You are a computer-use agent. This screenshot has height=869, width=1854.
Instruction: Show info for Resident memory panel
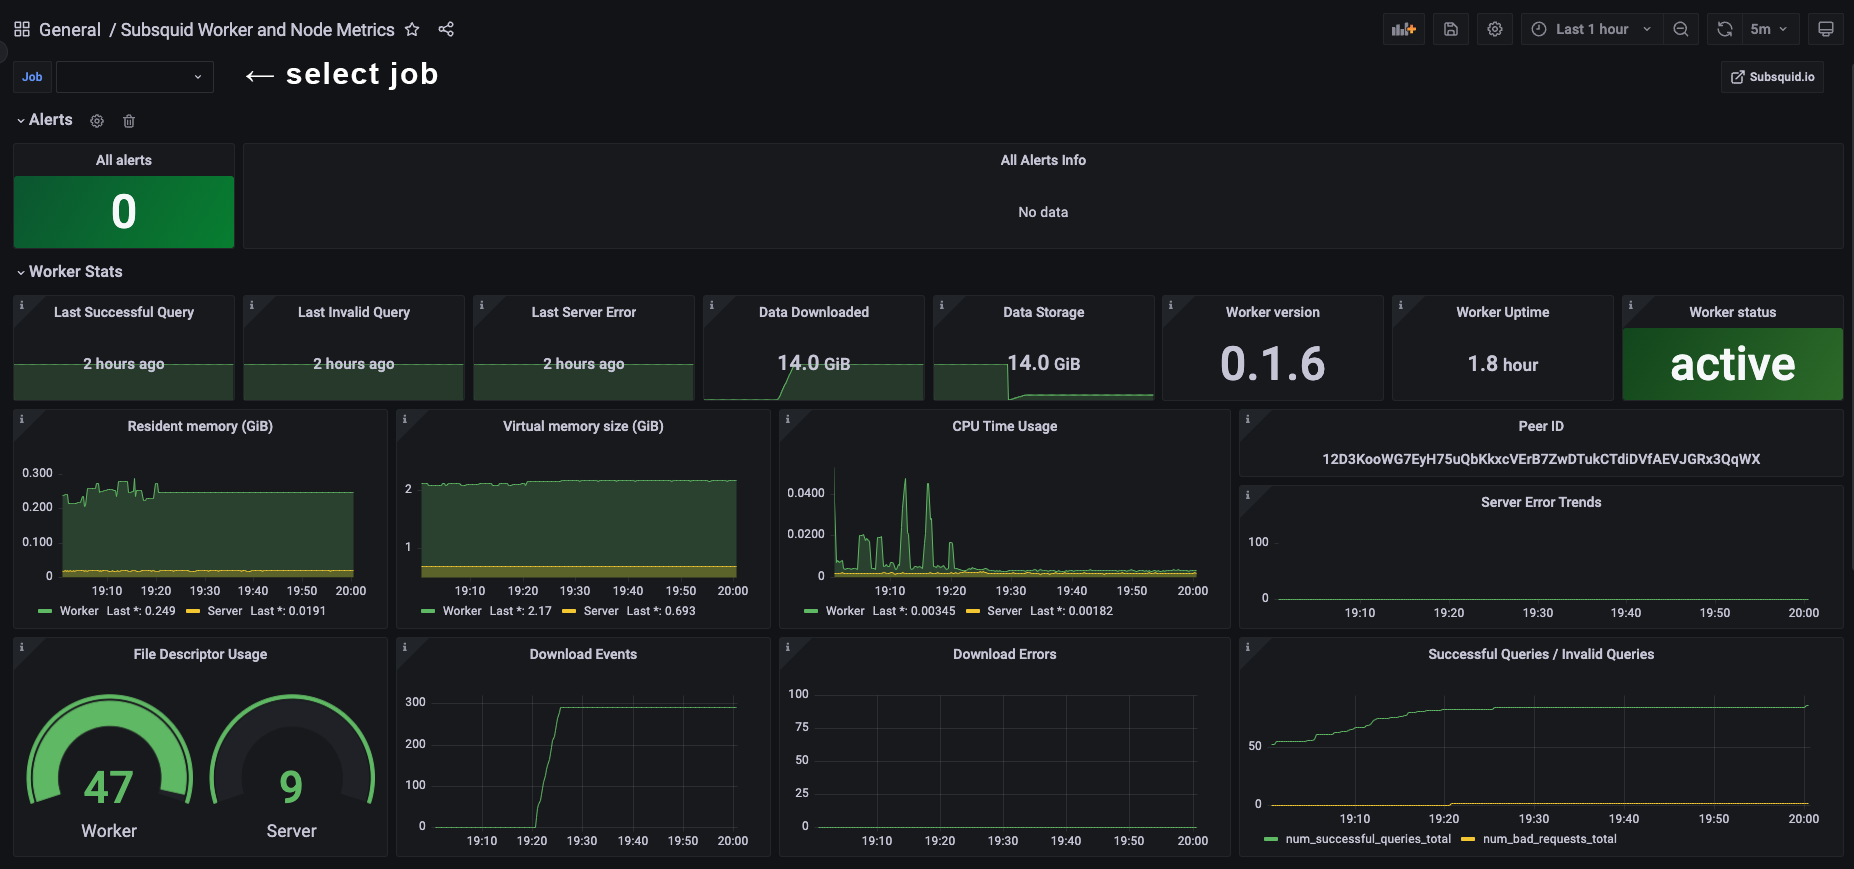[22, 419]
